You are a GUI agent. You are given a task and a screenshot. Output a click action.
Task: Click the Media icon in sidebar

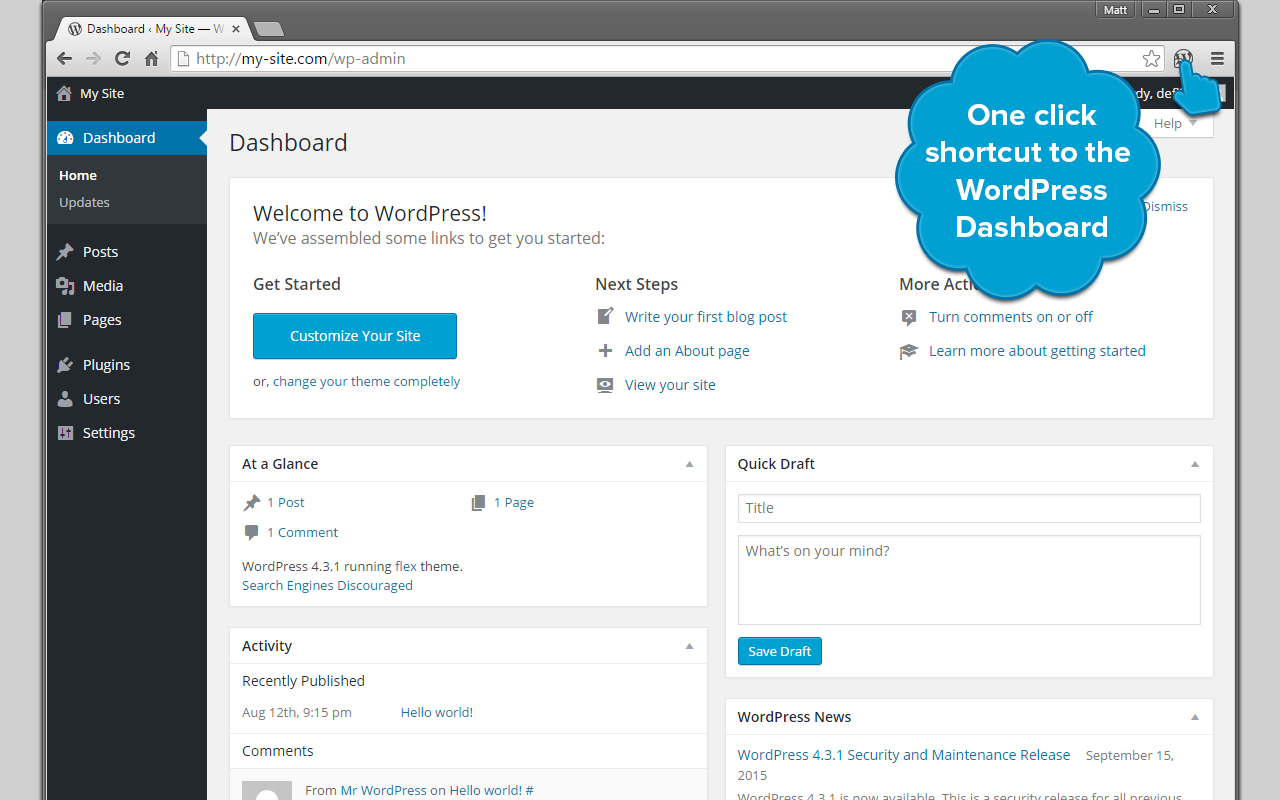click(x=65, y=286)
